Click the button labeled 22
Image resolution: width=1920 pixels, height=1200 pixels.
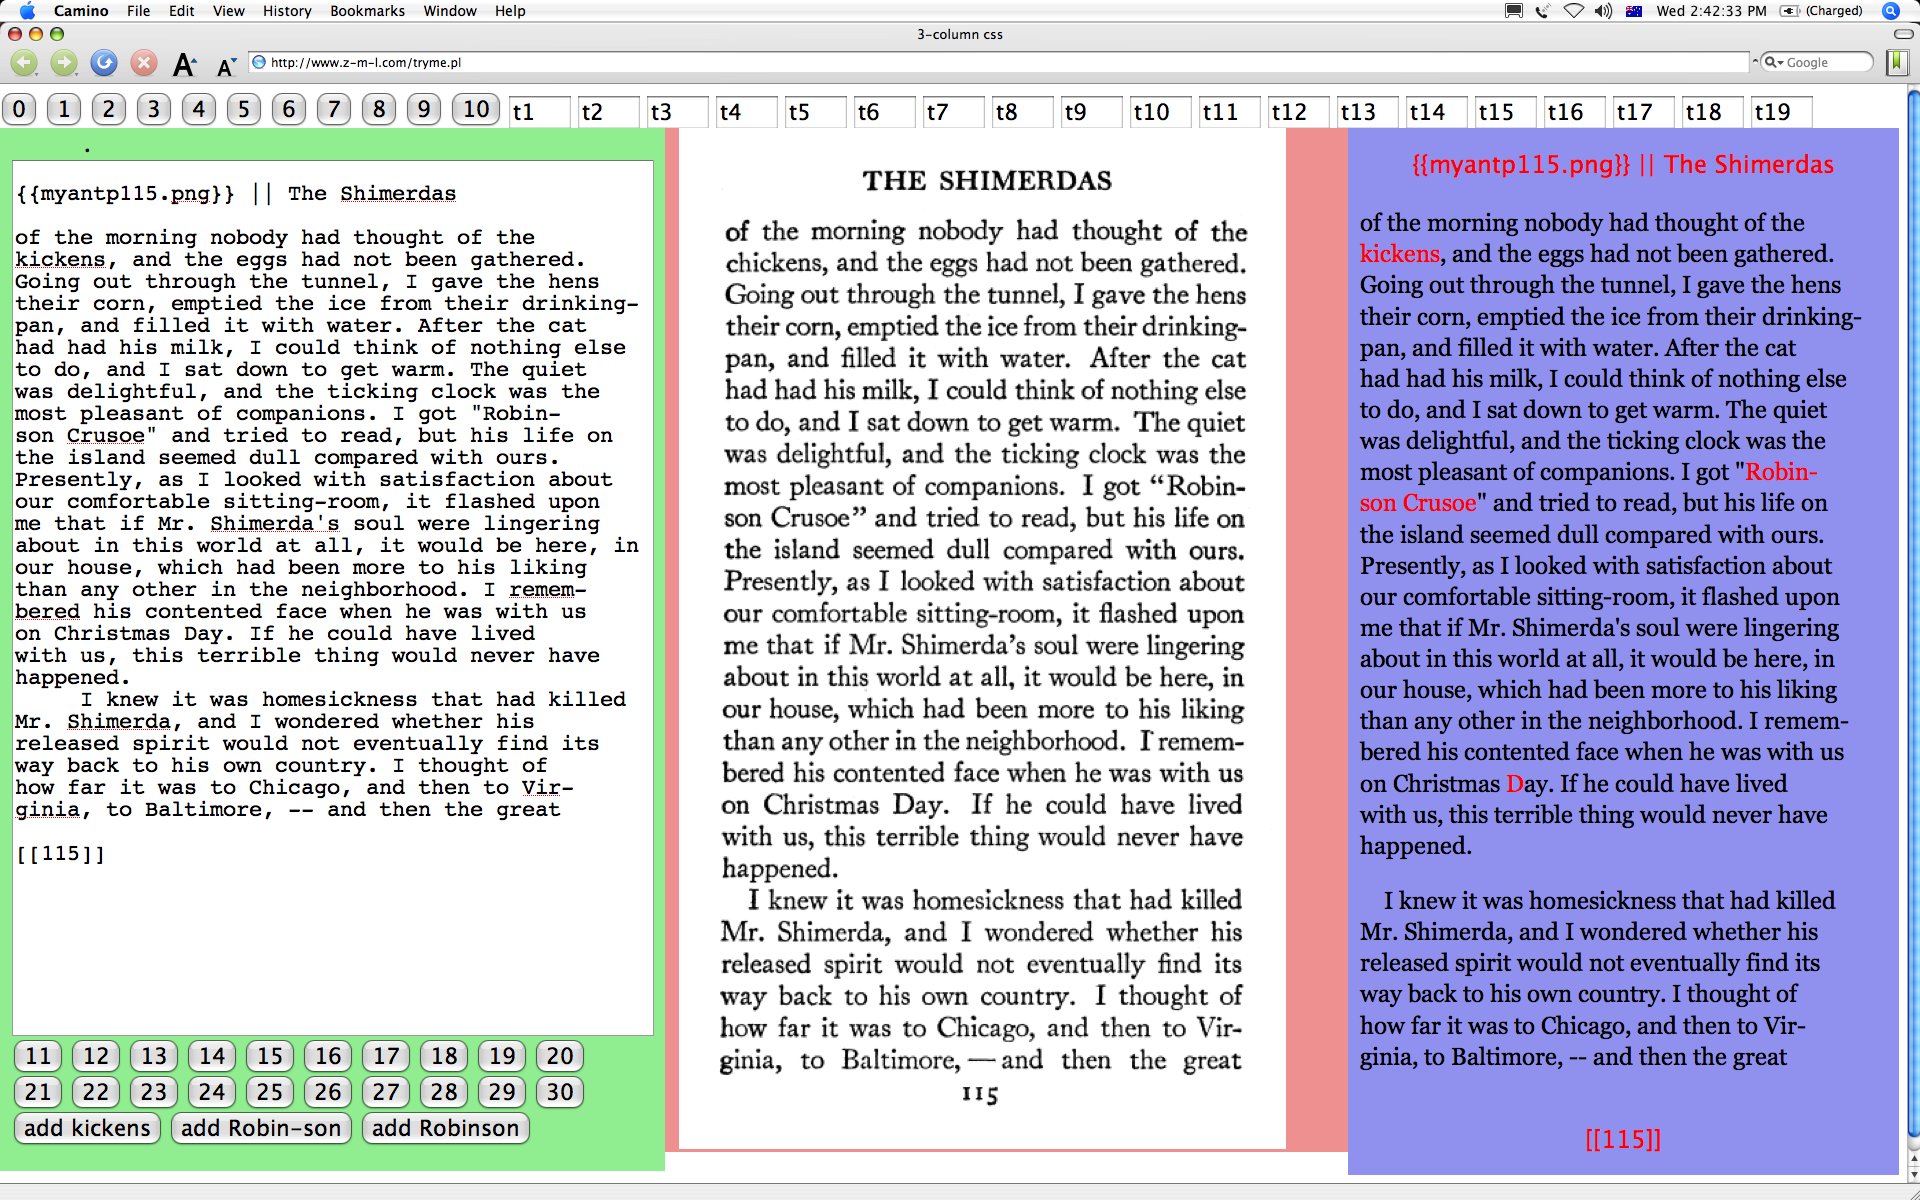coord(96,1092)
